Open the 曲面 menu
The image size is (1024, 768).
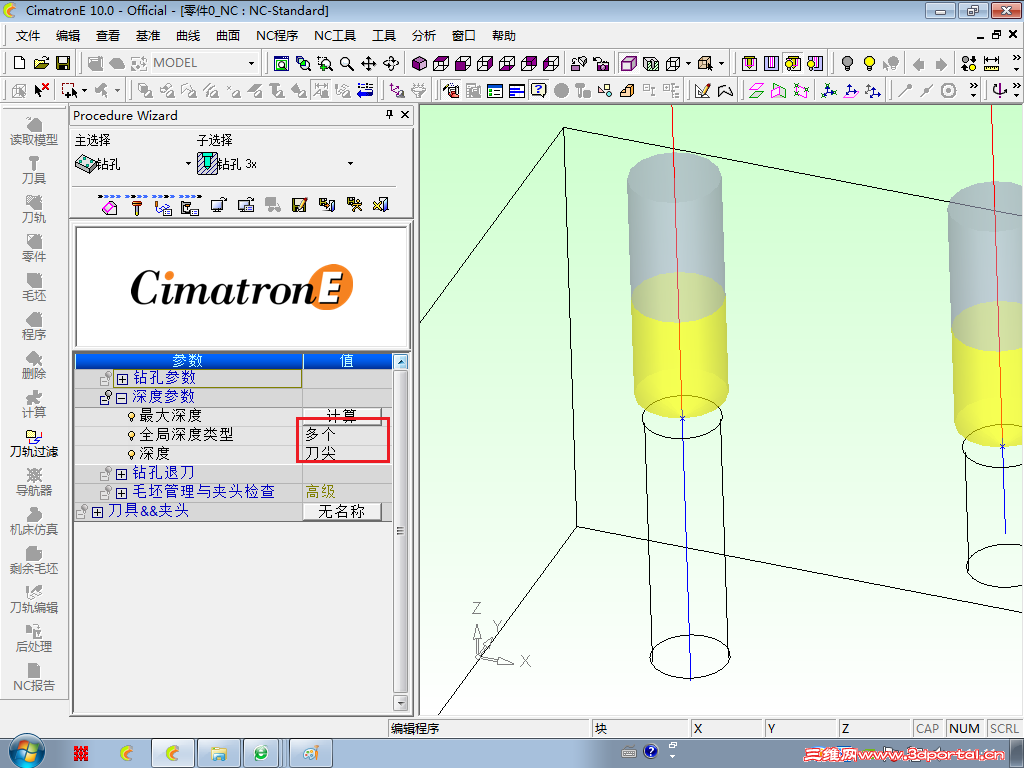(x=228, y=36)
